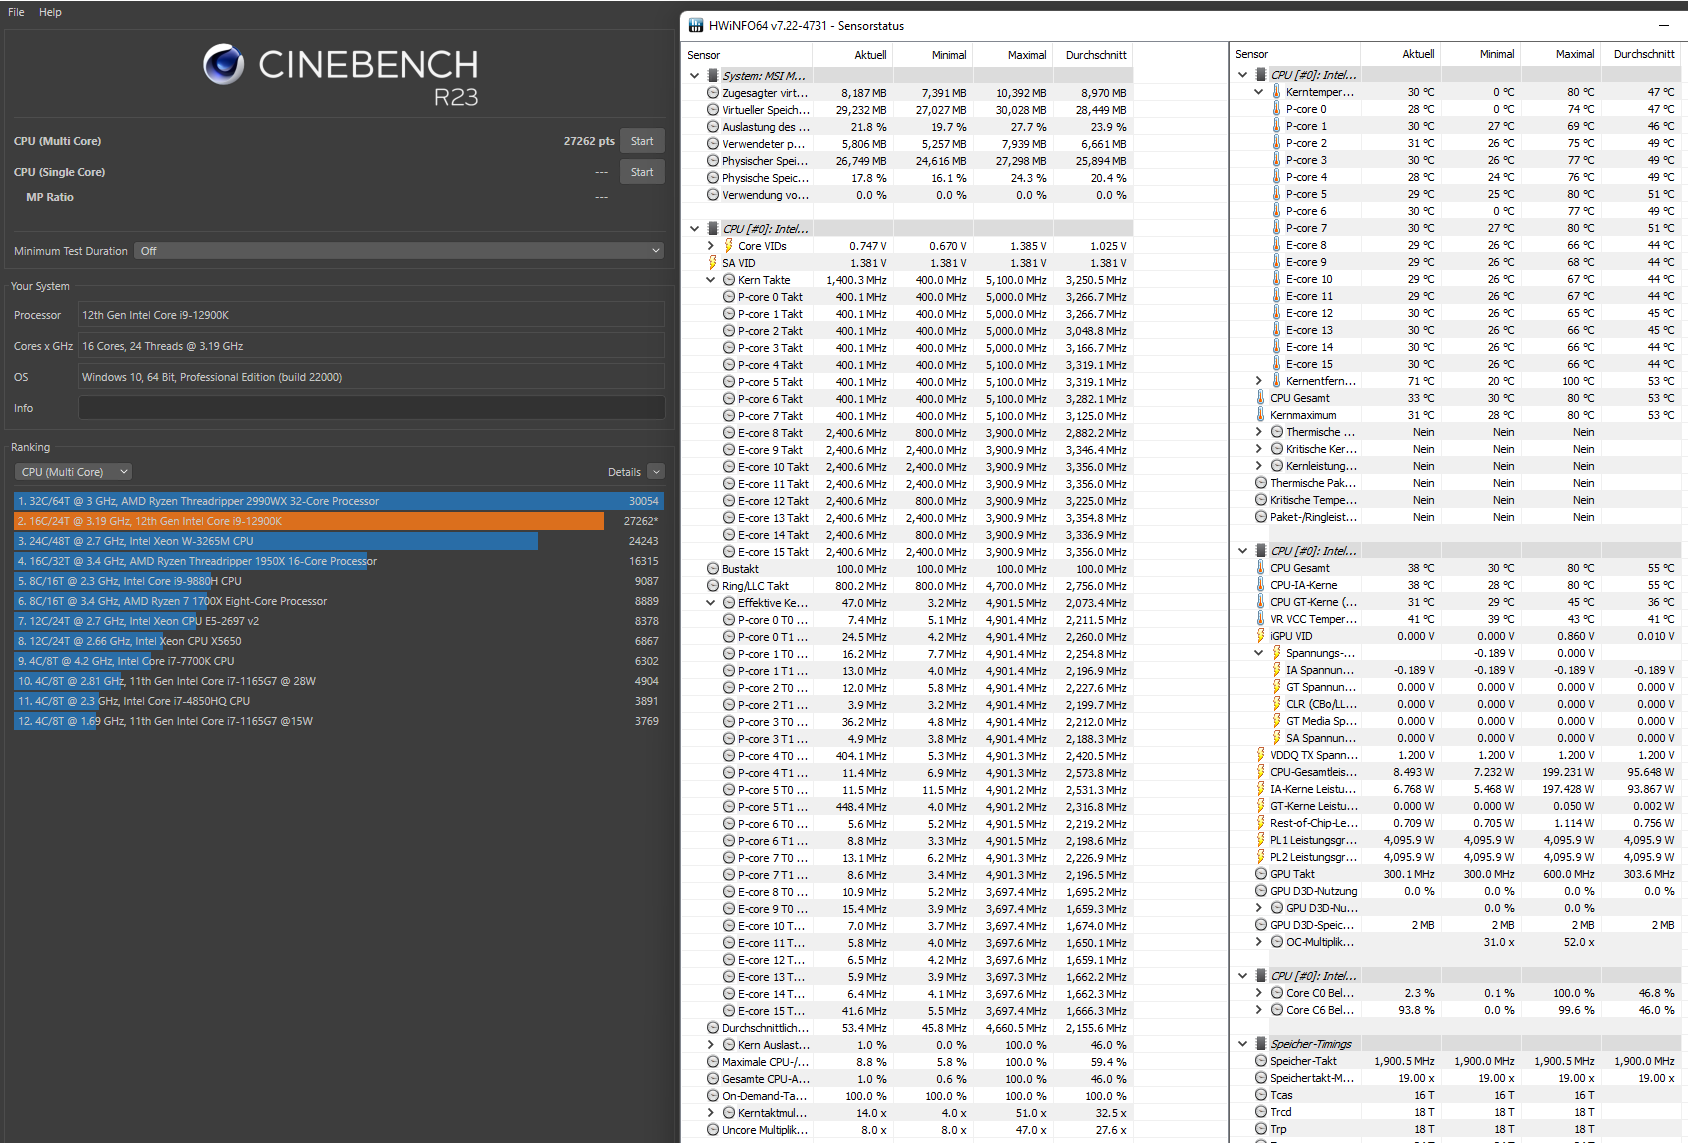
Task: Click the icon beside On-Demand-Ta...
Action: [x=713, y=1096]
